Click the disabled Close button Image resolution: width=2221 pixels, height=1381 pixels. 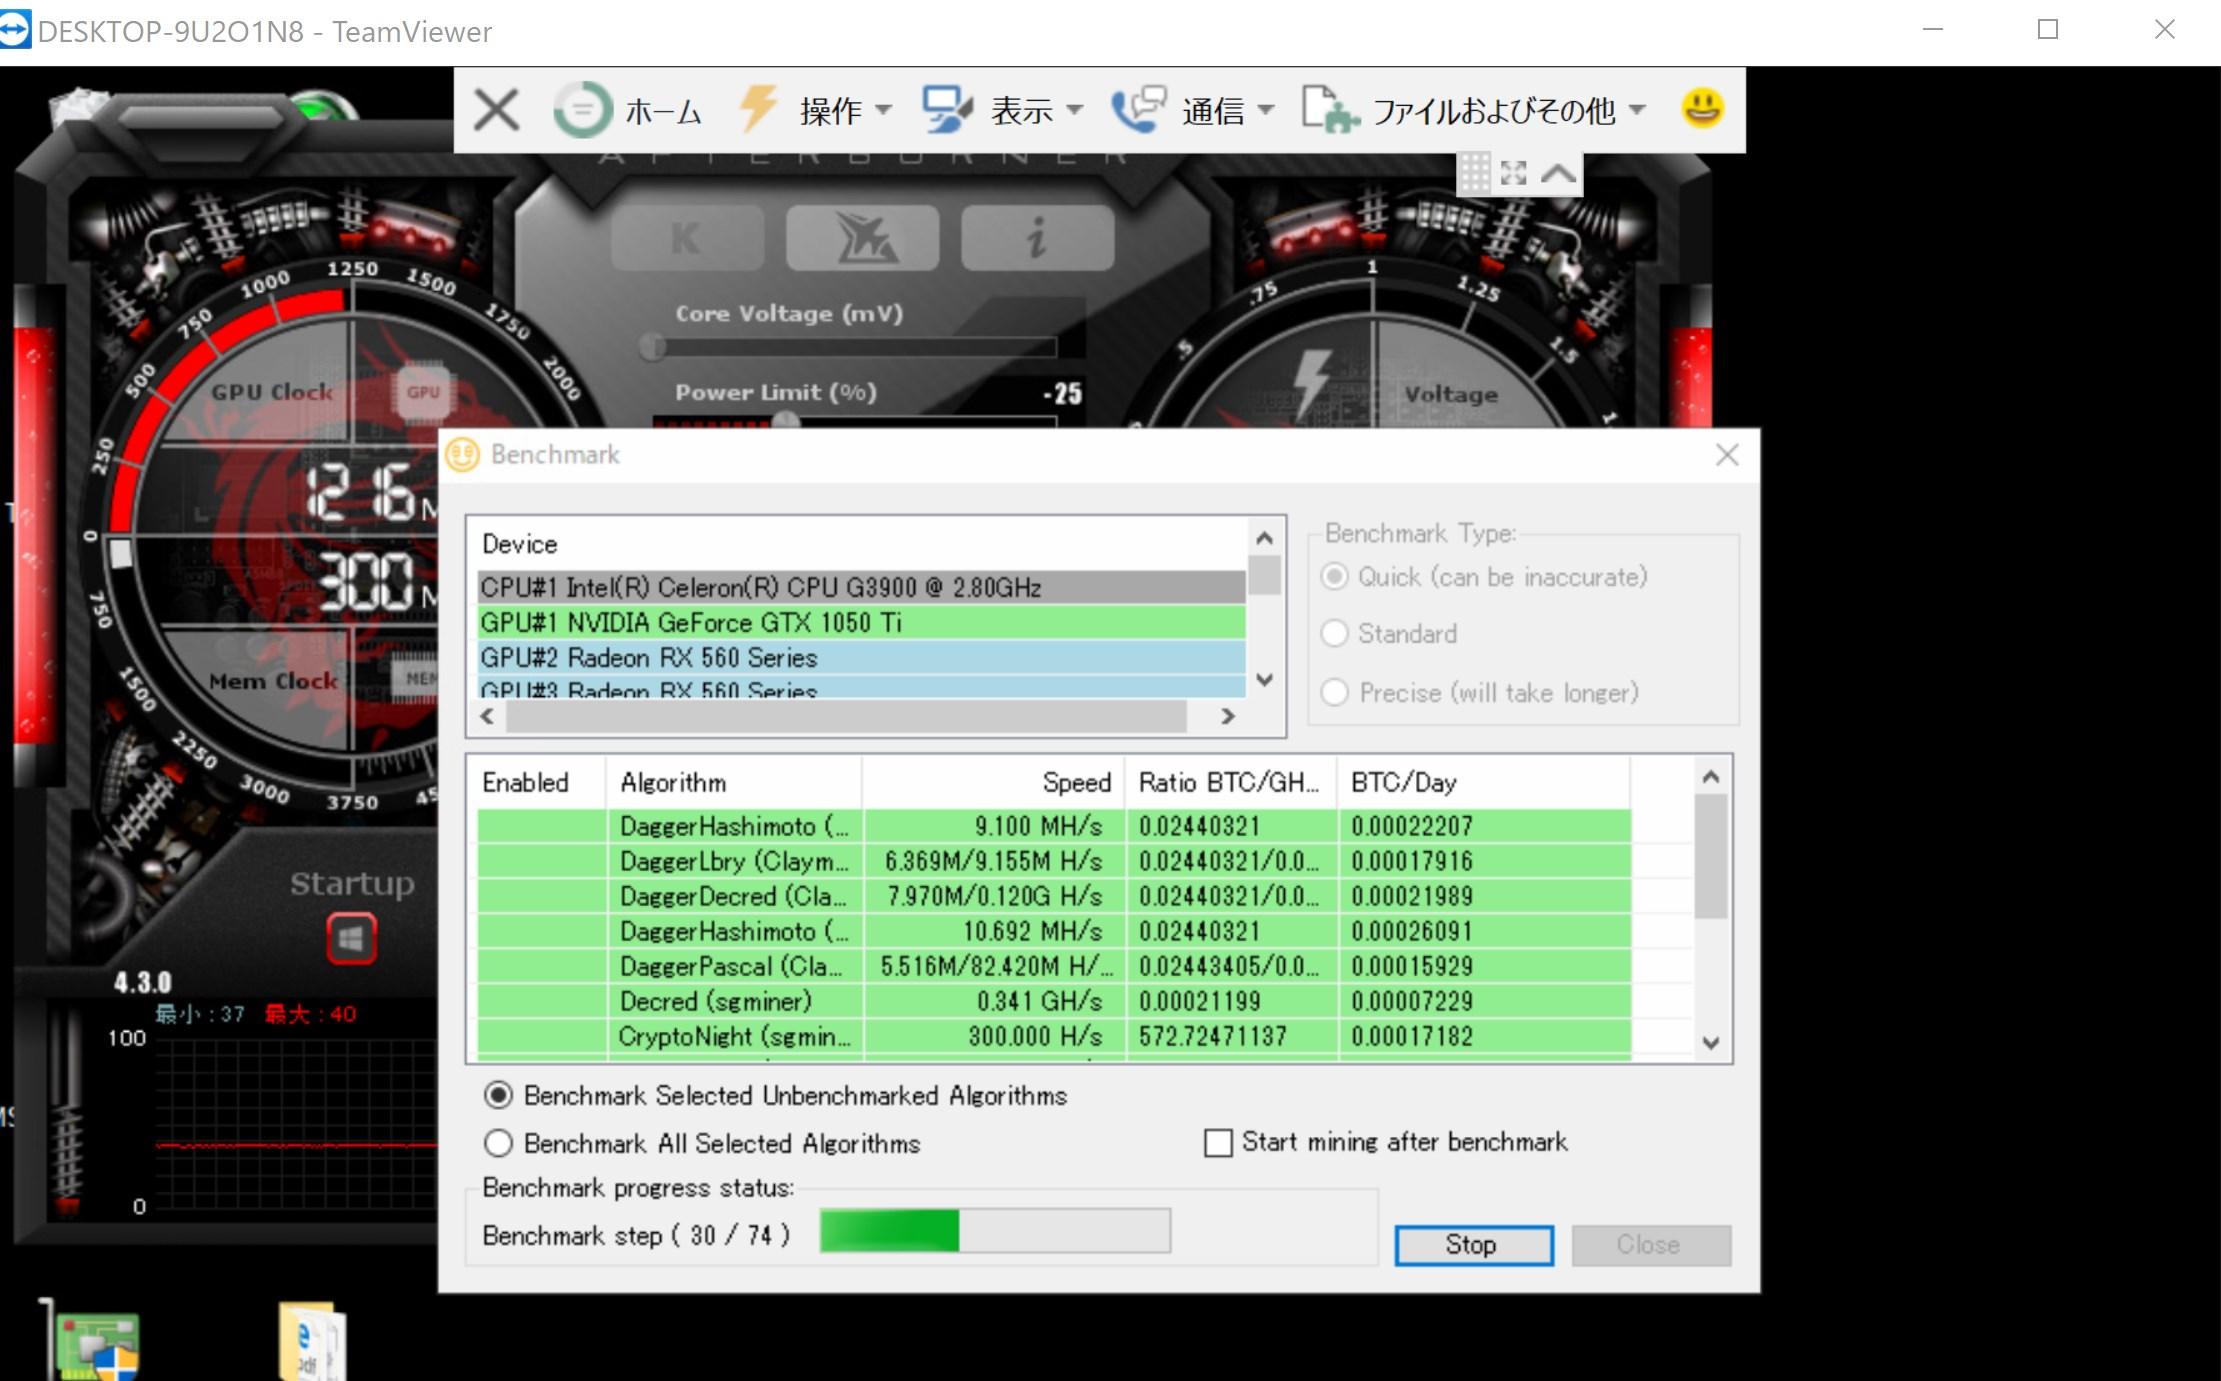[1651, 1245]
